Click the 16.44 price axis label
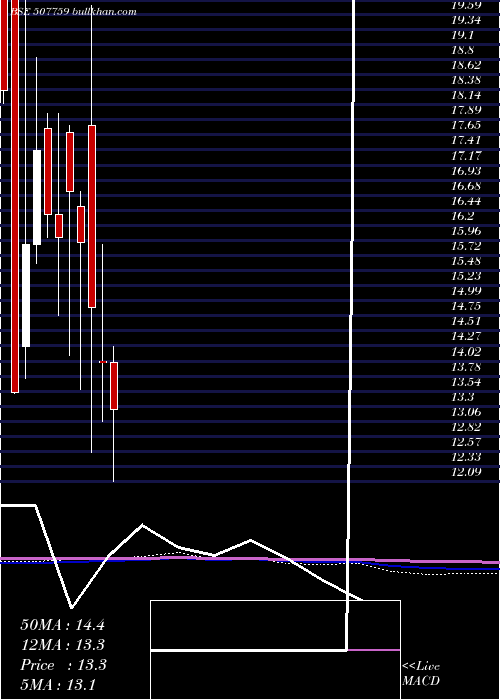This screenshot has width=500, height=700. tap(466, 201)
